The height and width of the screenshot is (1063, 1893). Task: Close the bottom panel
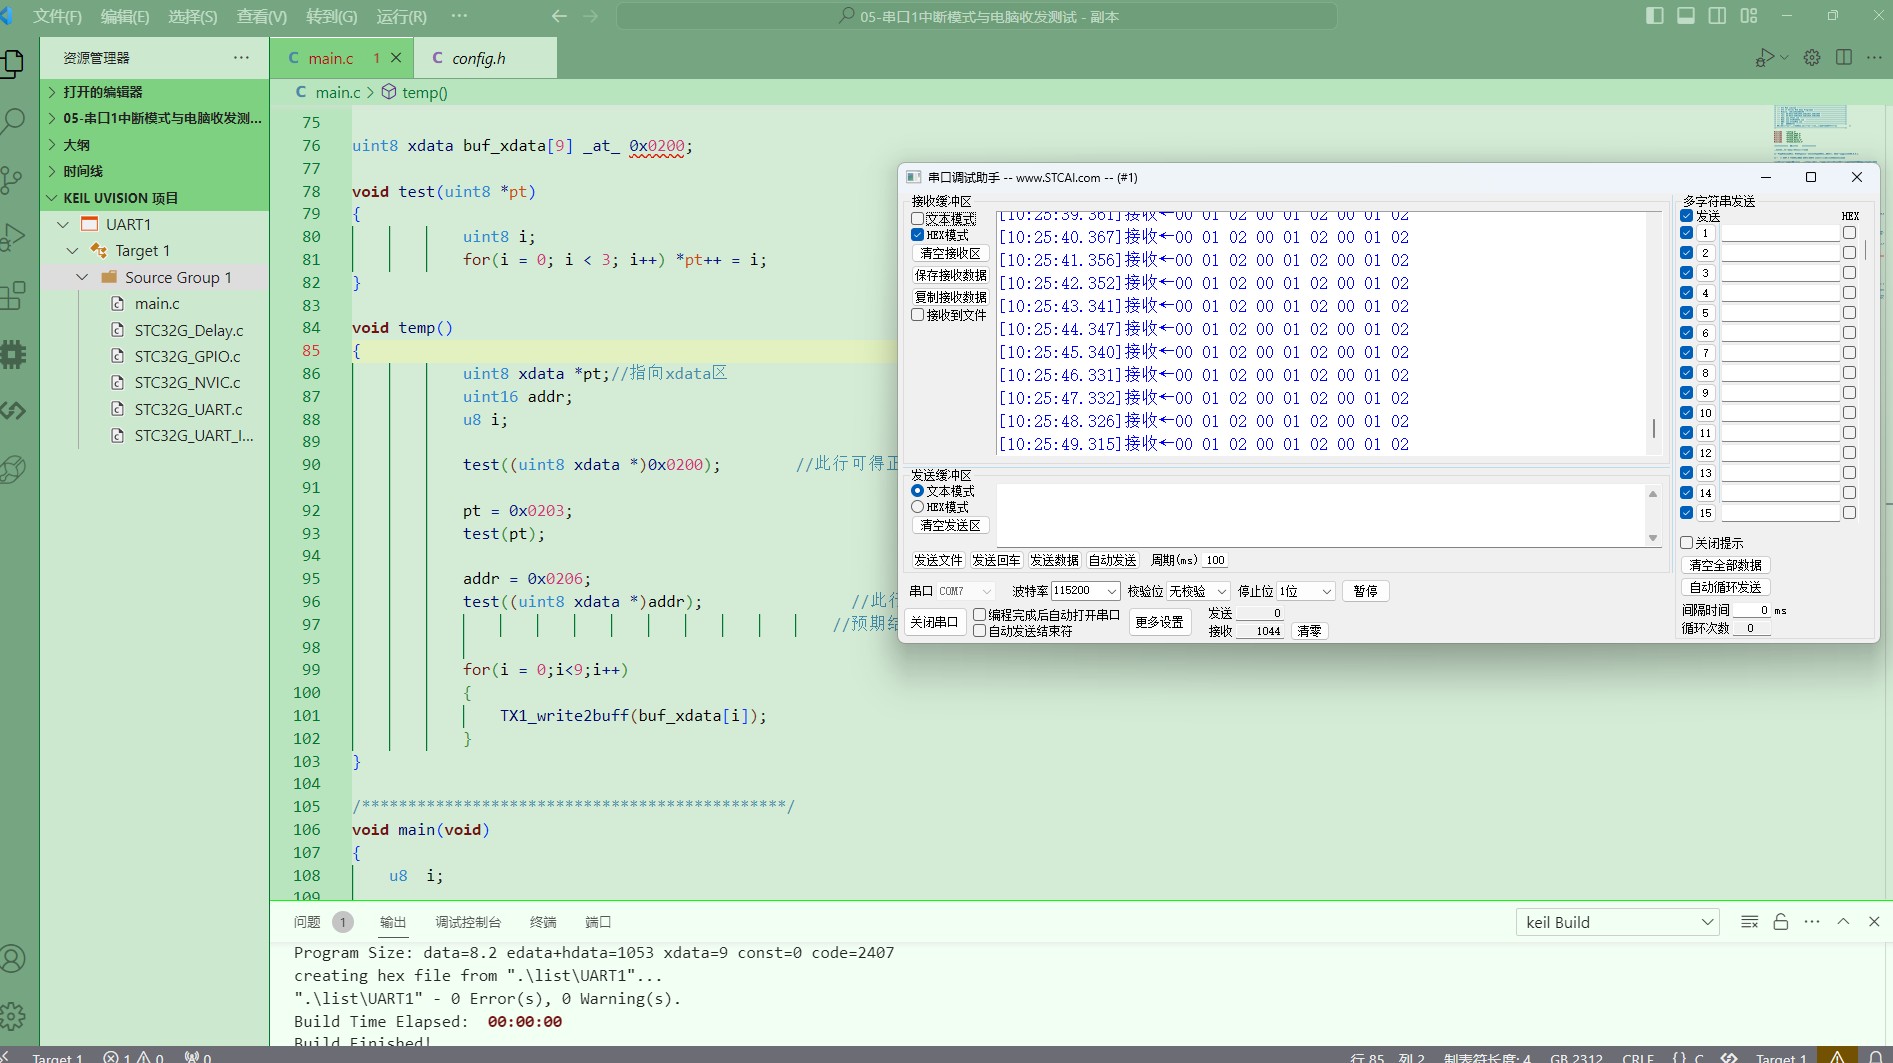(1874, 922)
